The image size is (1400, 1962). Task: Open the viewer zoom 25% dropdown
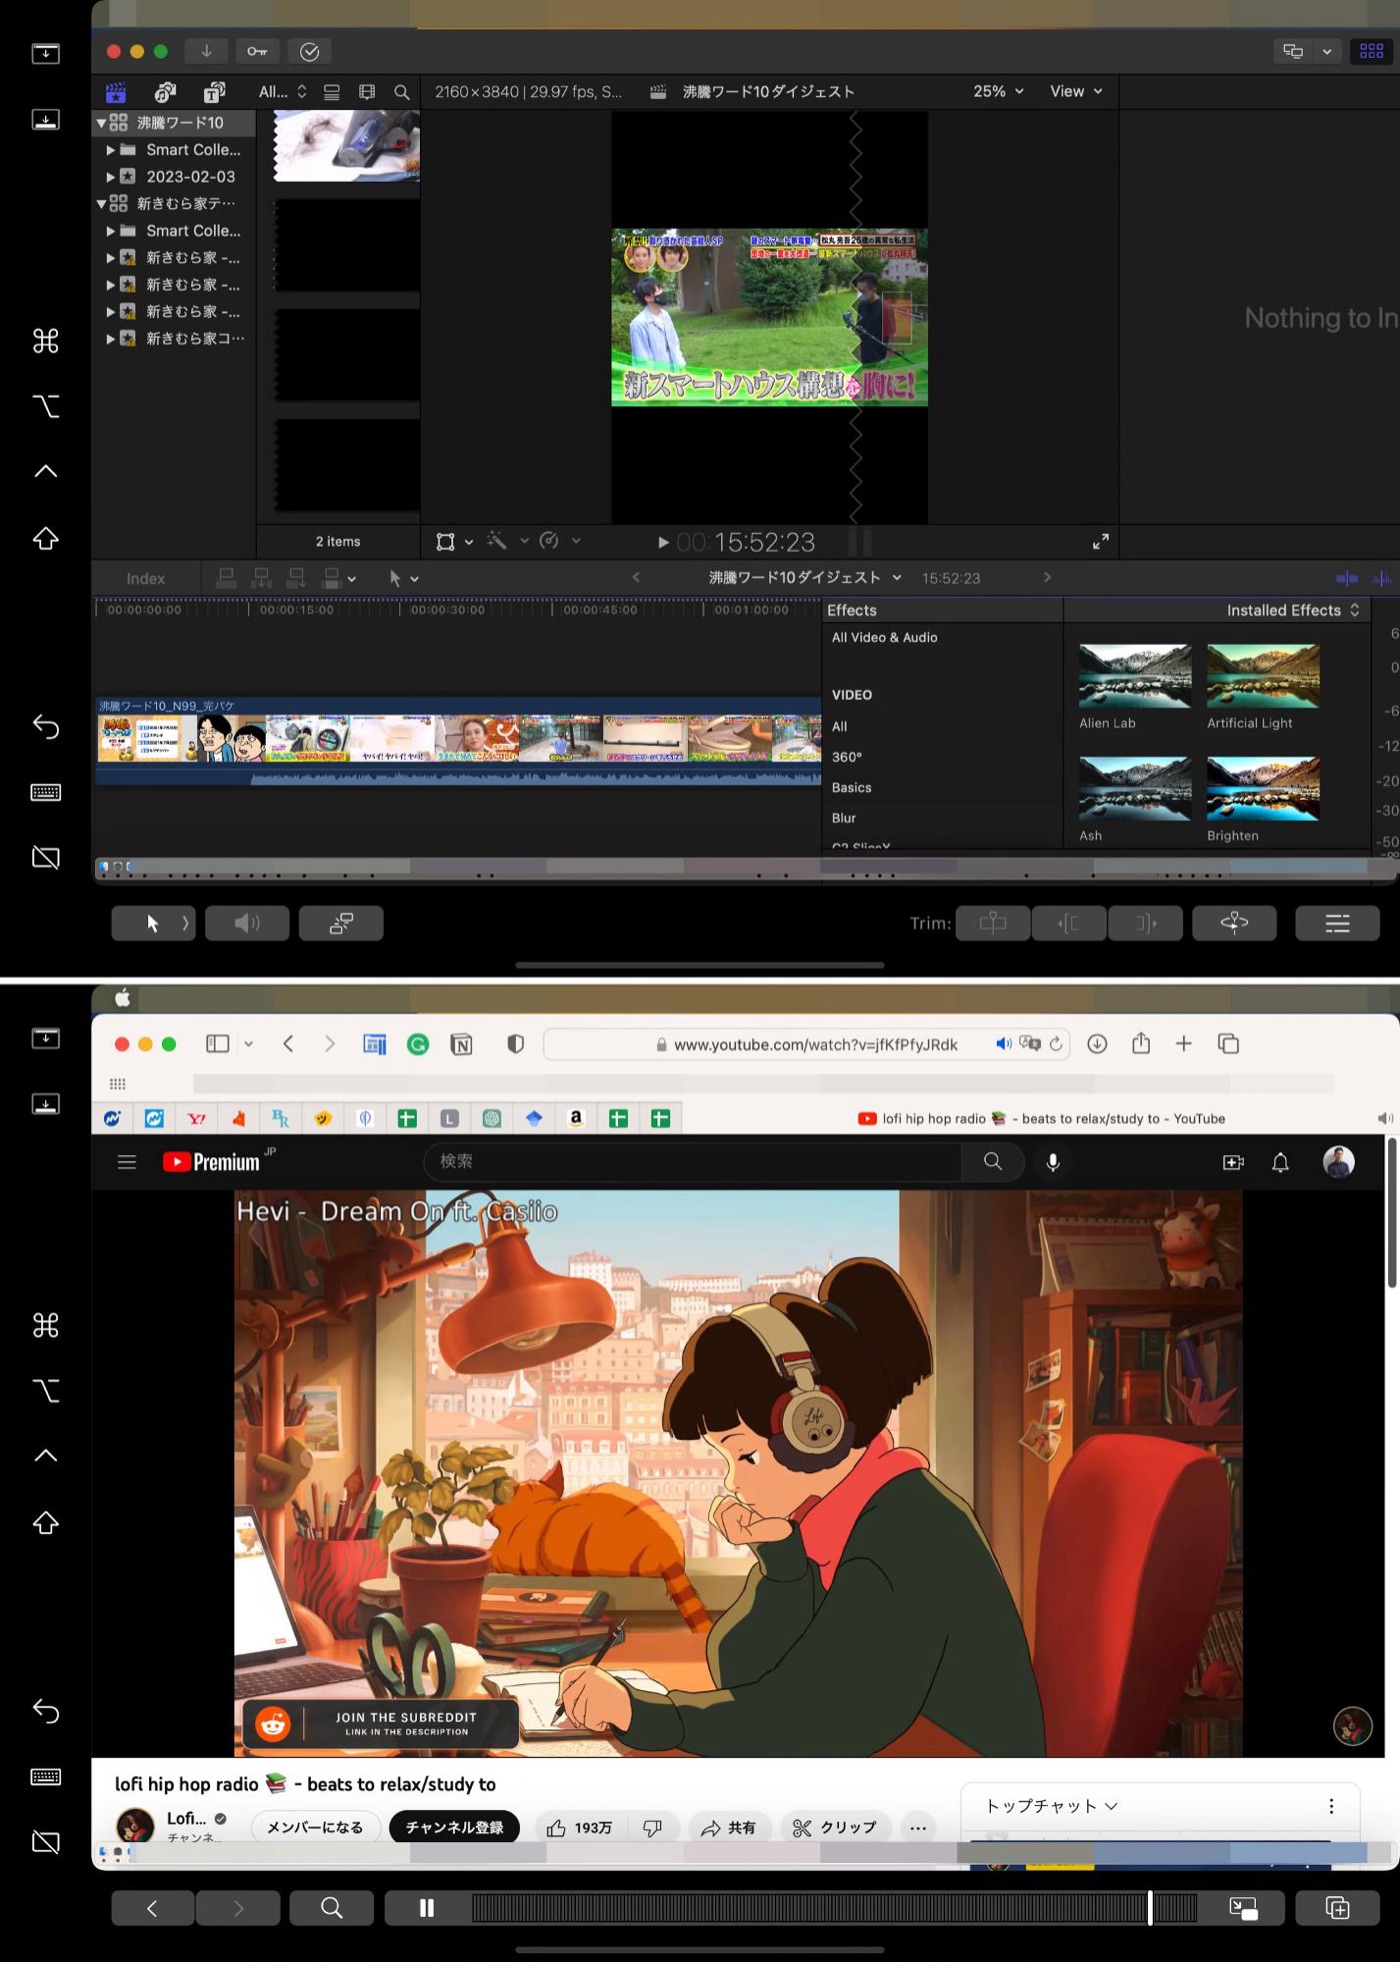click(998, 91)
